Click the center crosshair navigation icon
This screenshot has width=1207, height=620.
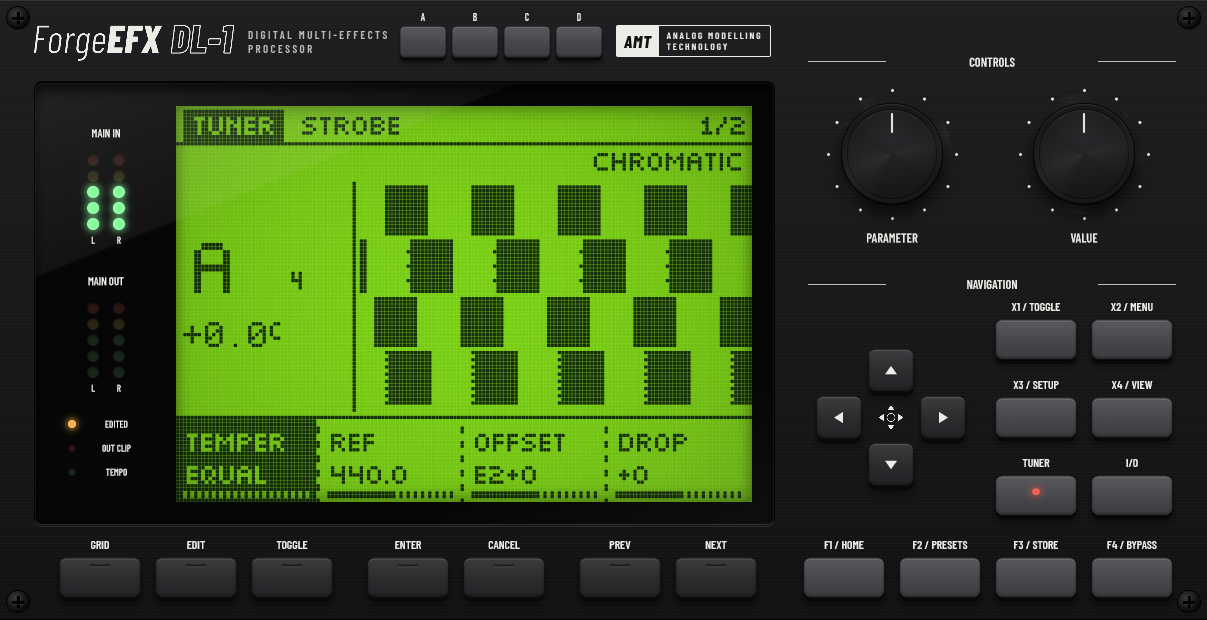(891, 417)
